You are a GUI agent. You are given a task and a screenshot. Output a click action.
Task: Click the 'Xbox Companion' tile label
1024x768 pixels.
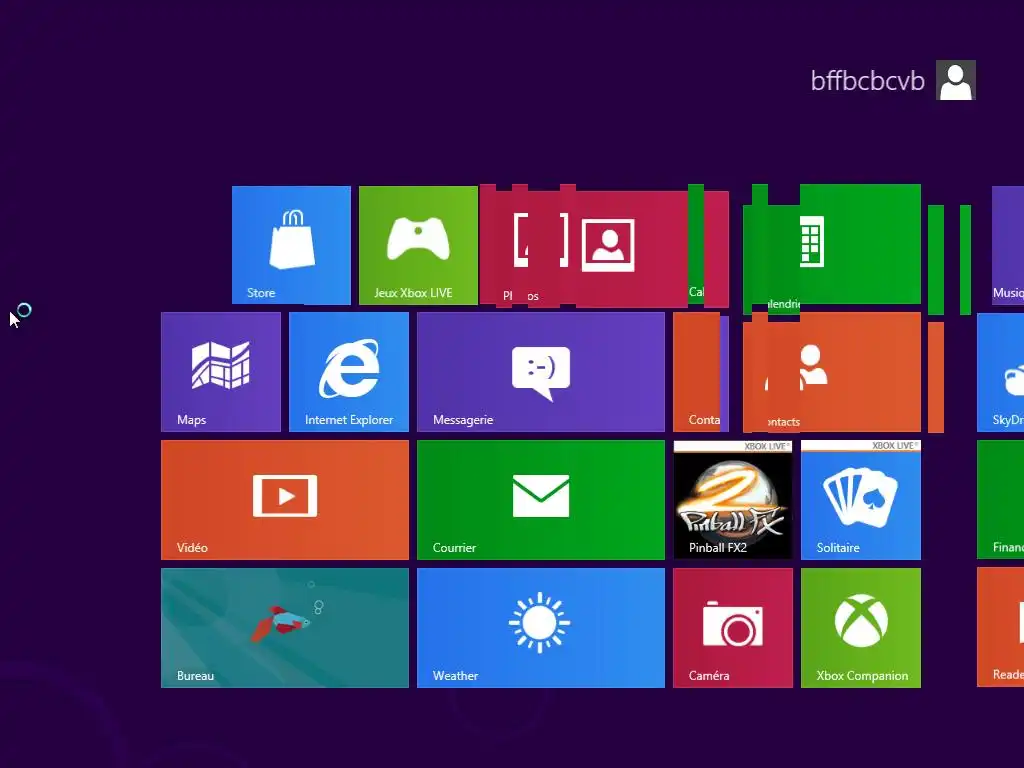pos(862,676)
